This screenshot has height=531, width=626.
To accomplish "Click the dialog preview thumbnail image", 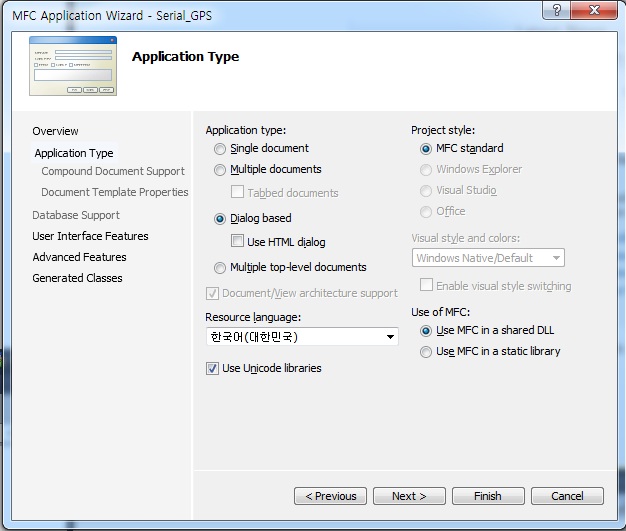I will 73,66.
